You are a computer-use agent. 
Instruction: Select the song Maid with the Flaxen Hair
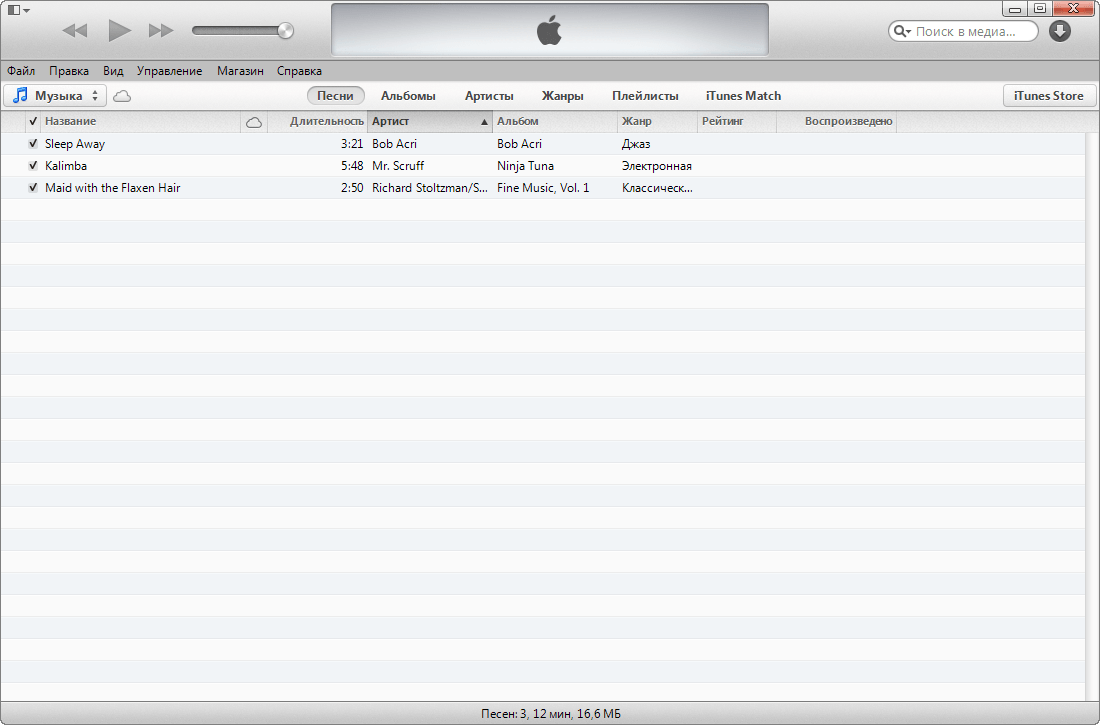coord(113,188)
